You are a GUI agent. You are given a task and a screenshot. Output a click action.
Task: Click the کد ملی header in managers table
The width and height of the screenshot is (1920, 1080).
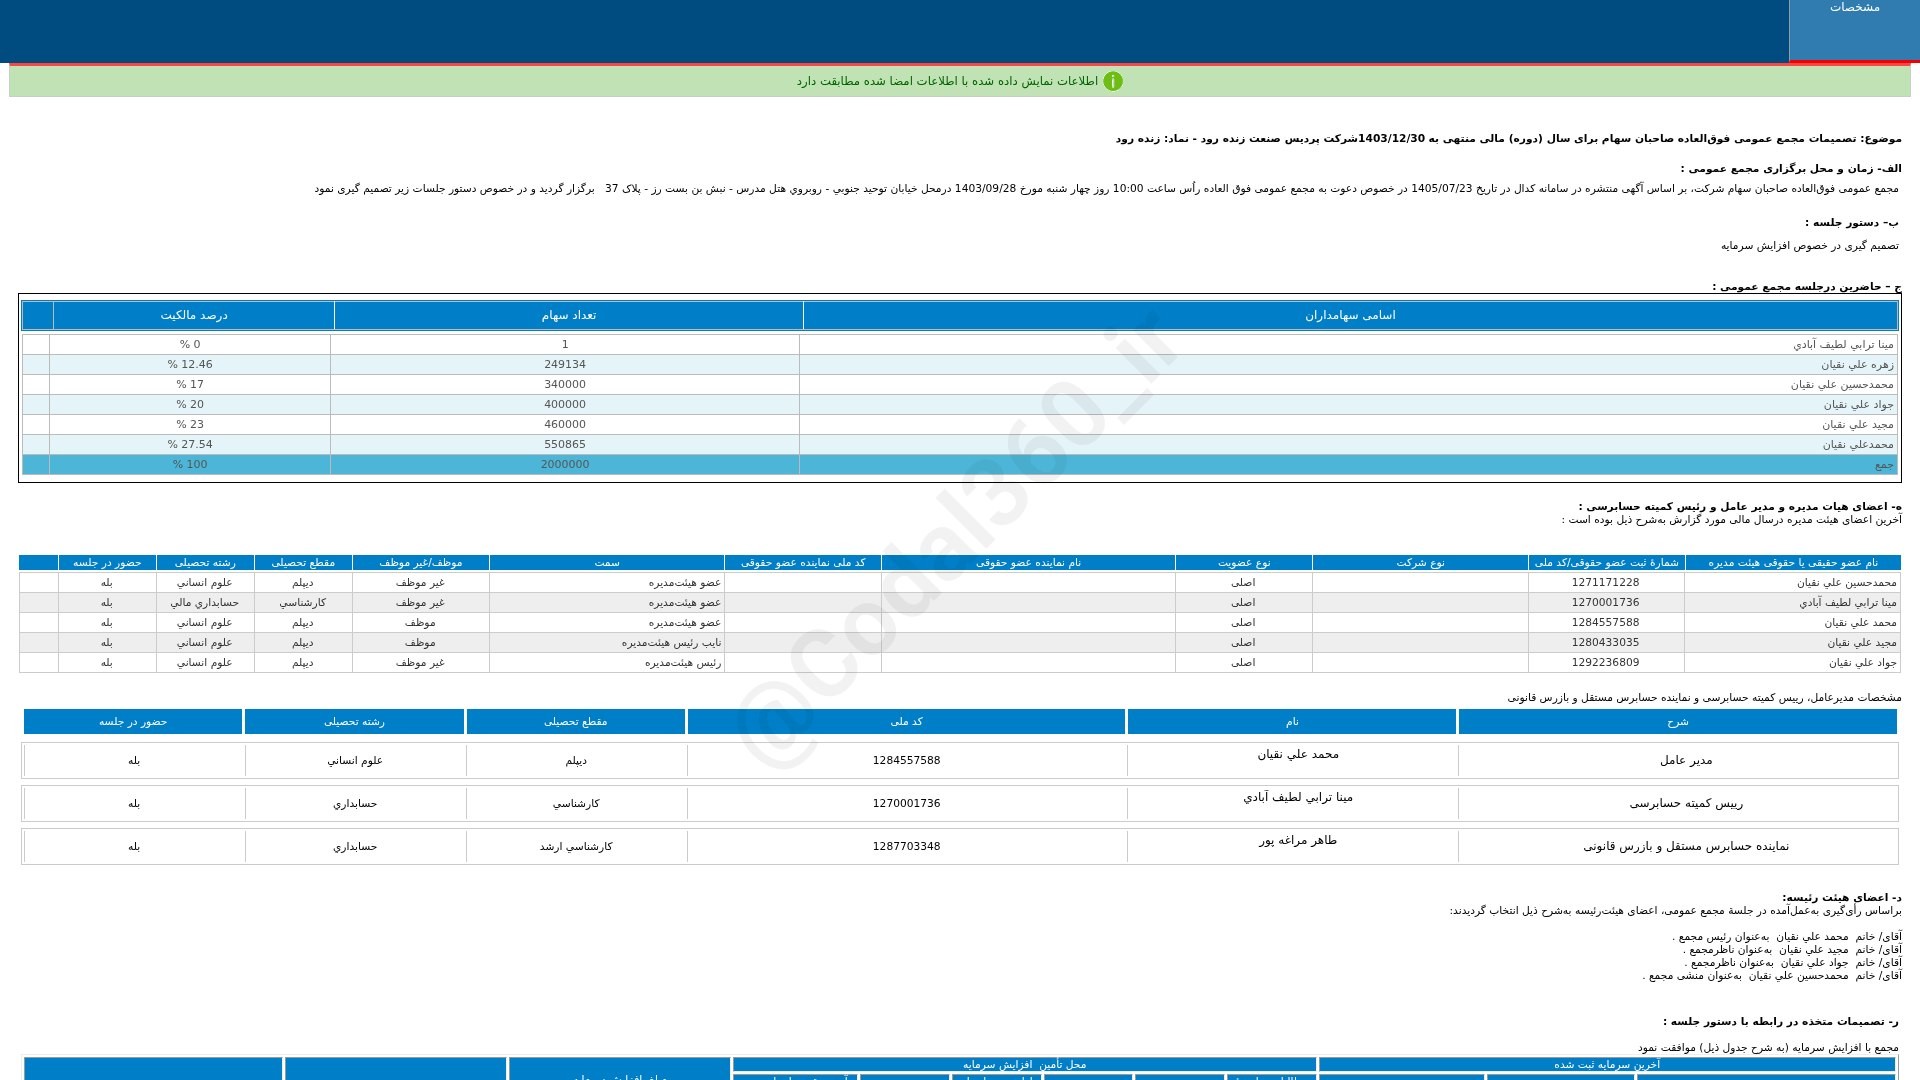pyautogui.click(x=906, y=722)
